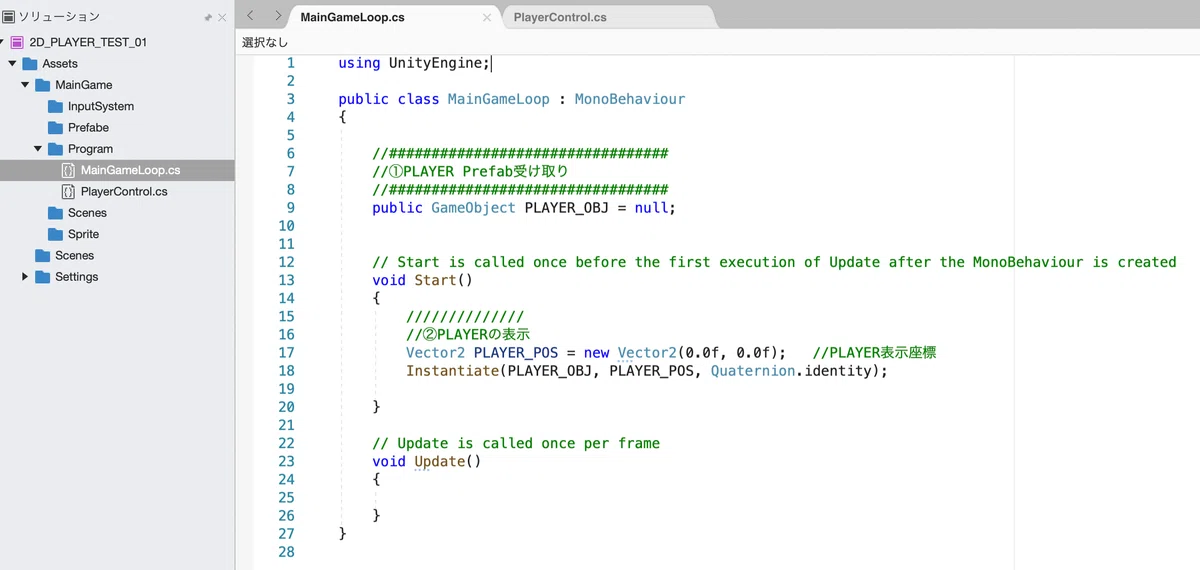
Task: Click the MainGameLoop class name in code
Action: click(x=498, y=99)
